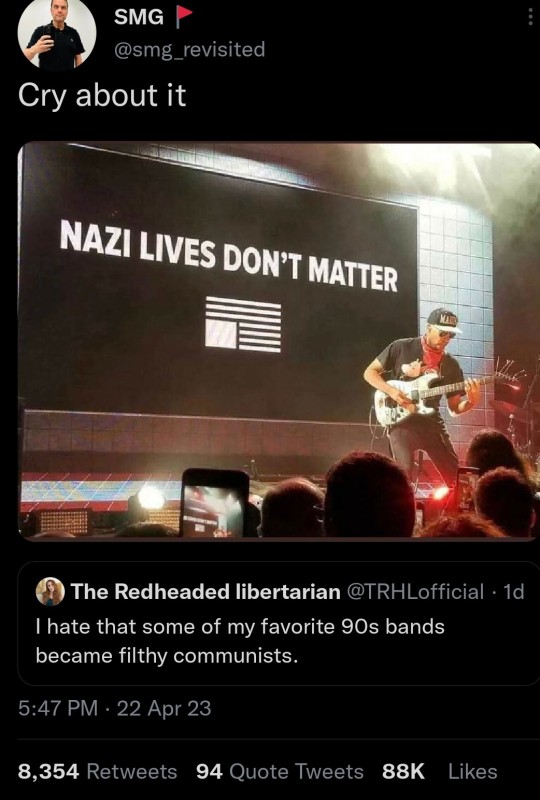
Task: Click the SMG display name
Action: coord(138,17)
